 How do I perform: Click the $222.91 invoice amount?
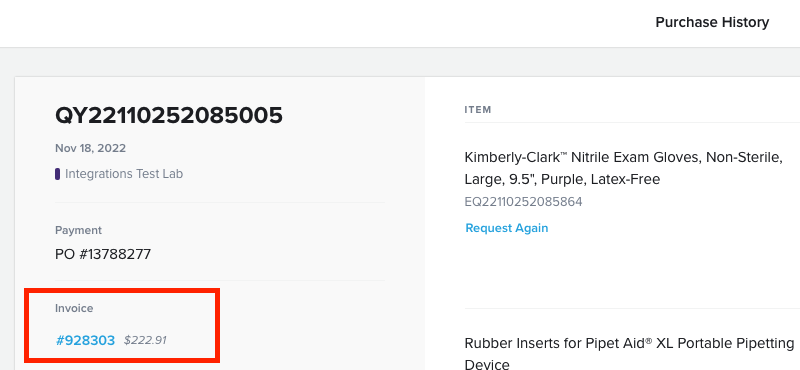[x=145, y=340]
